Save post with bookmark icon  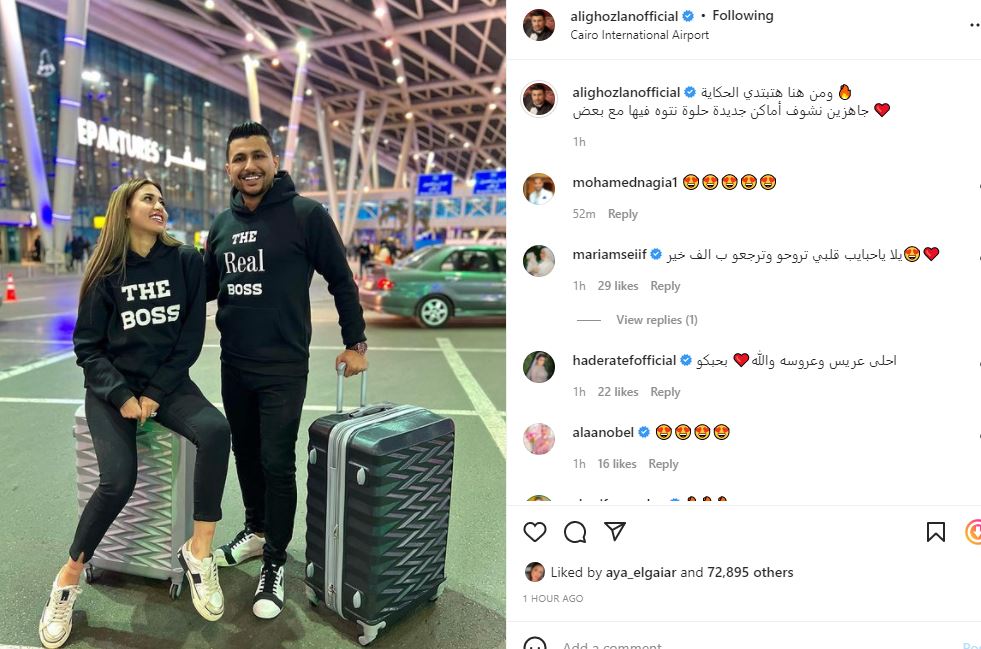pyautogui.click(x=935, y=532)
